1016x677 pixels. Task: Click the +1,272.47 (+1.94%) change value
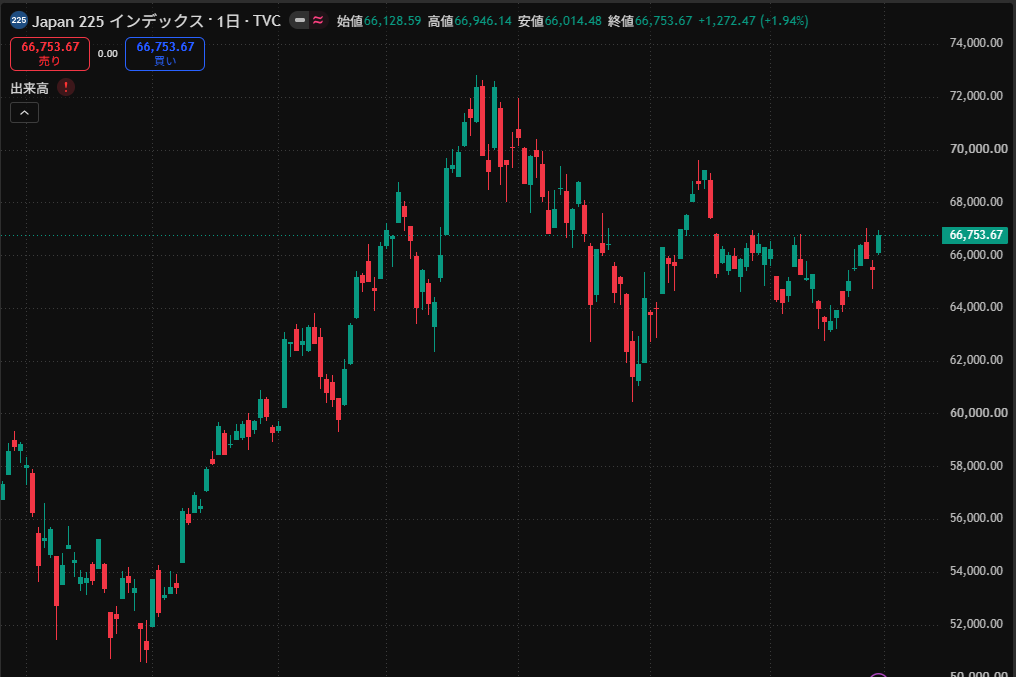click(x=753, y=21)
